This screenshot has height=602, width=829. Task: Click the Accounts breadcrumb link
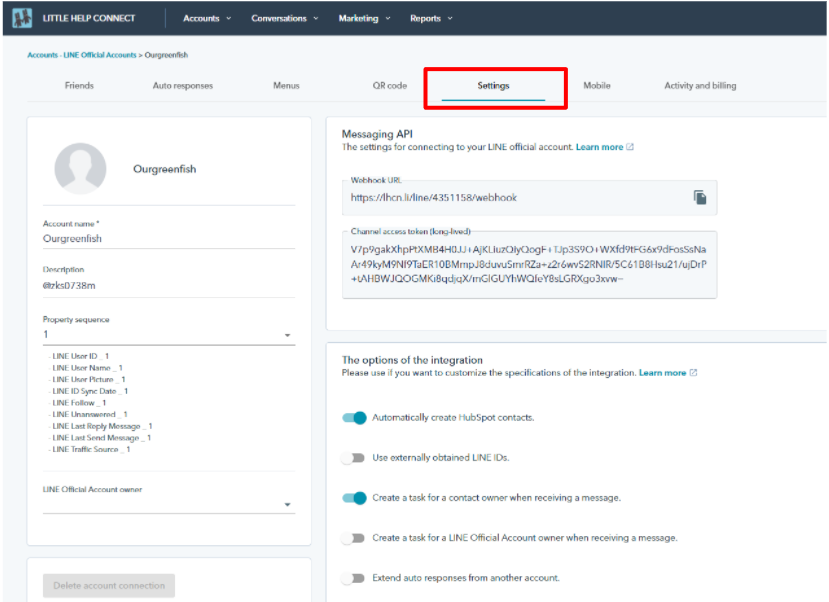[x=42, y=55]
